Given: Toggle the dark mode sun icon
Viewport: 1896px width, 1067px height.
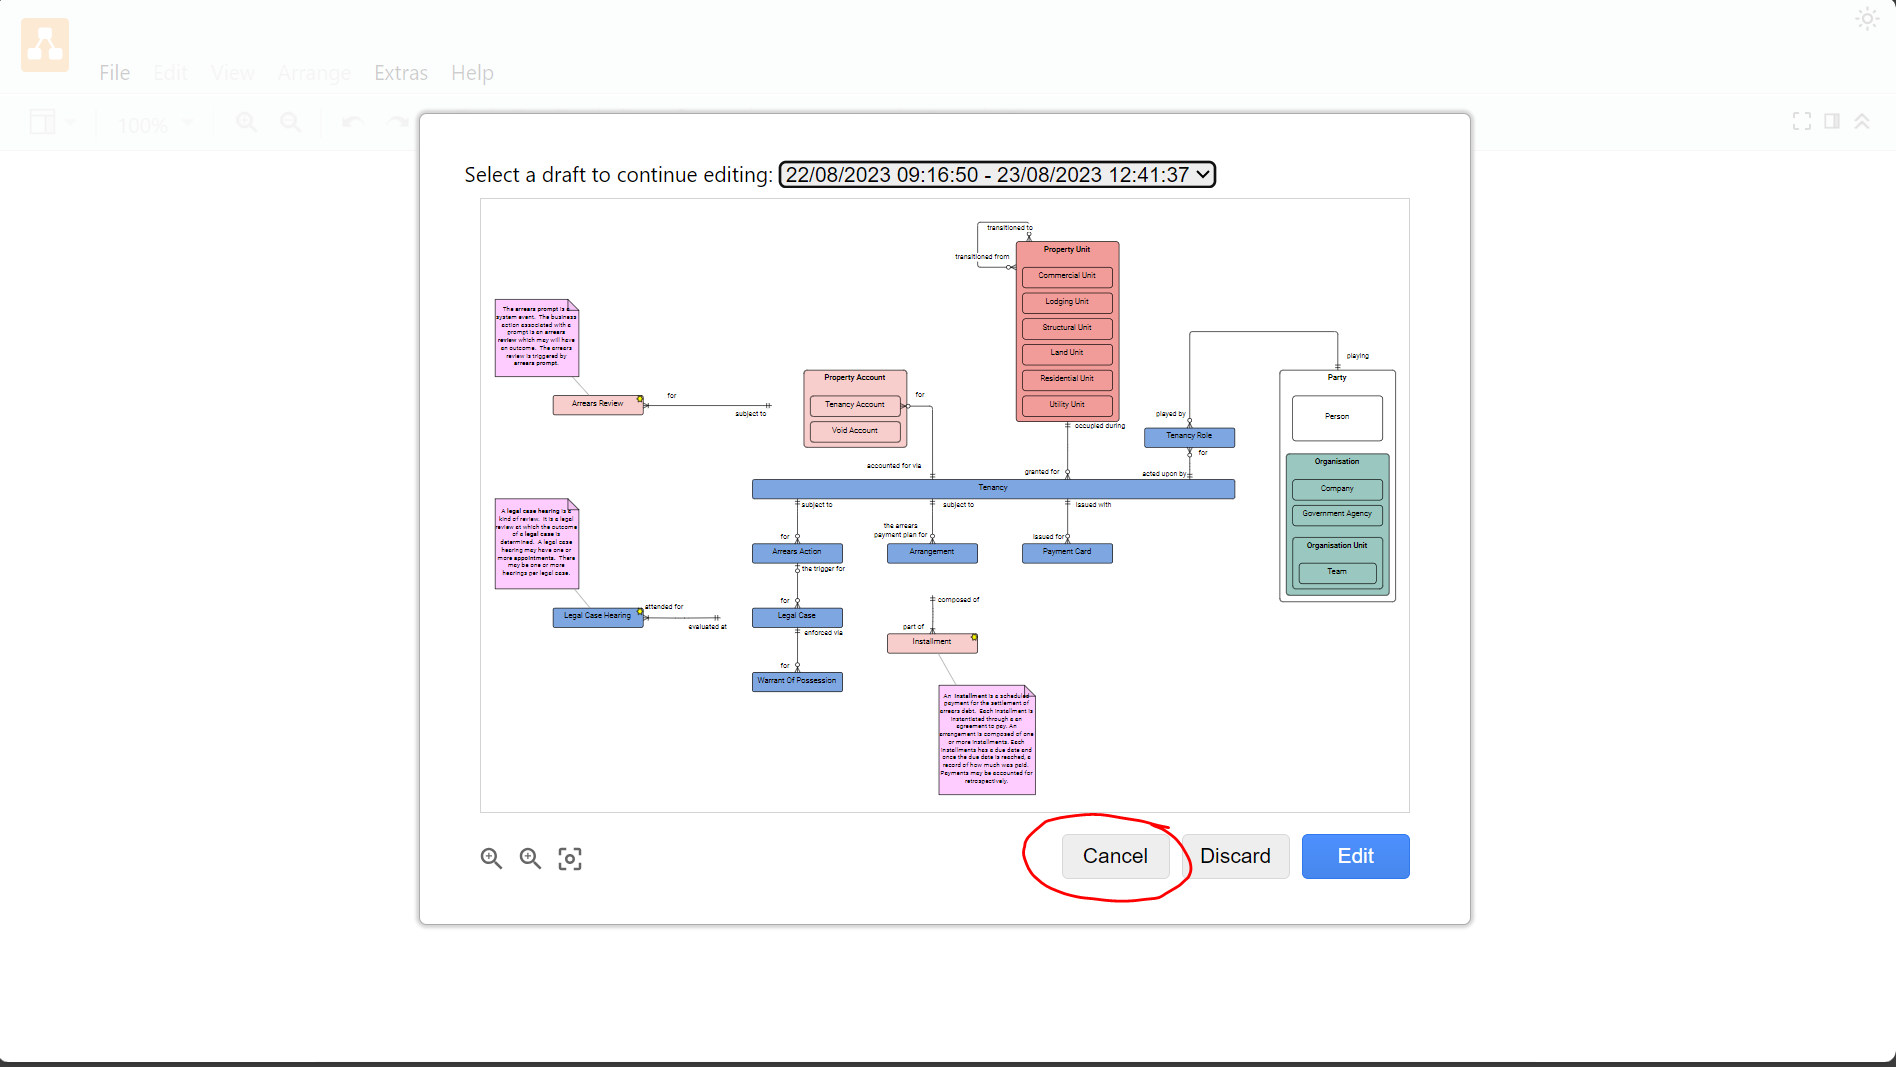Looking at the screenshot, I should tap(1867, 19).
